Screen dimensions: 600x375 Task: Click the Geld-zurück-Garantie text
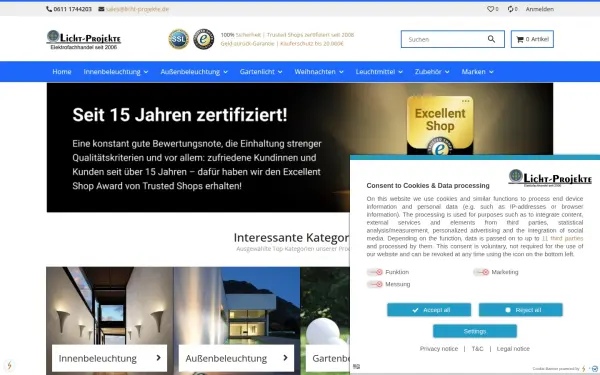pos(247,44)
